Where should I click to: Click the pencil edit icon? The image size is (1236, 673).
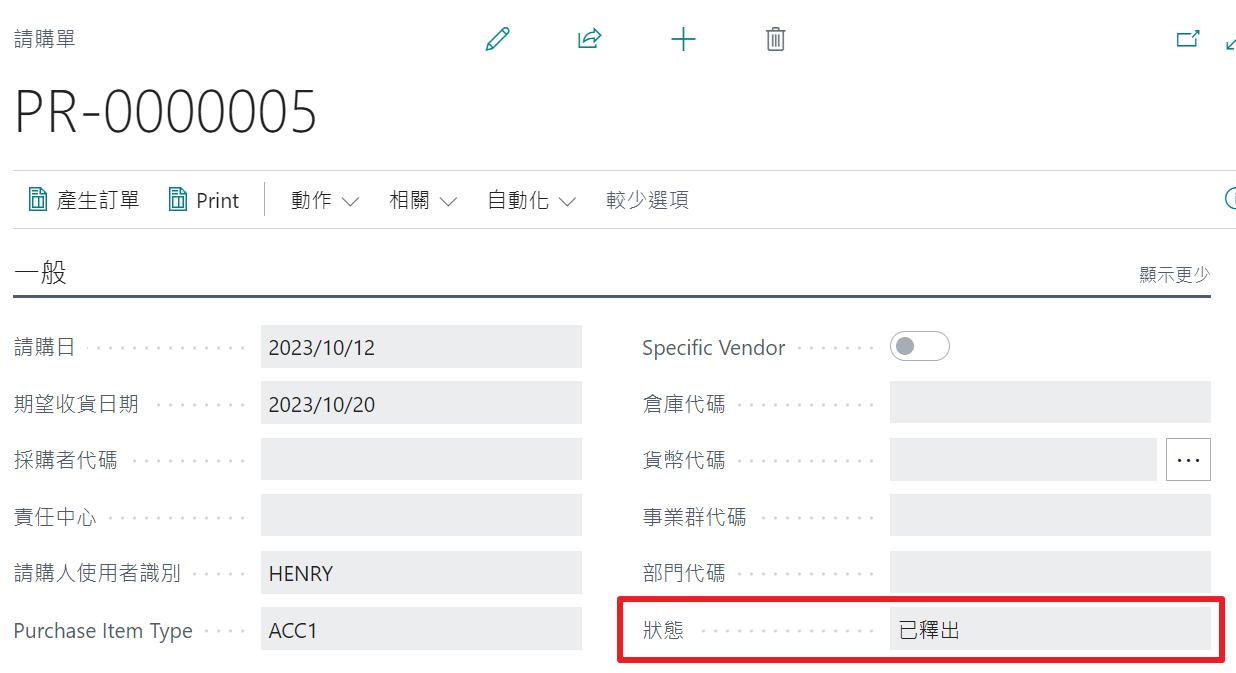(497, 39)
